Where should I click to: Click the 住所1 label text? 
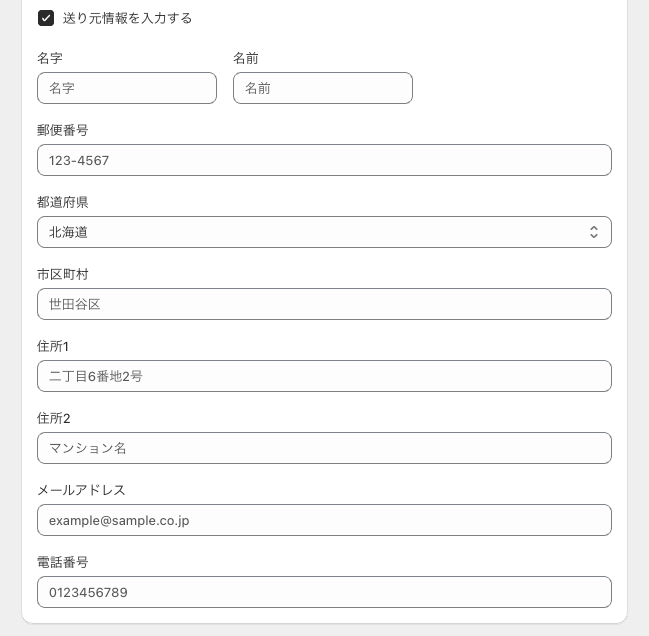53,346
